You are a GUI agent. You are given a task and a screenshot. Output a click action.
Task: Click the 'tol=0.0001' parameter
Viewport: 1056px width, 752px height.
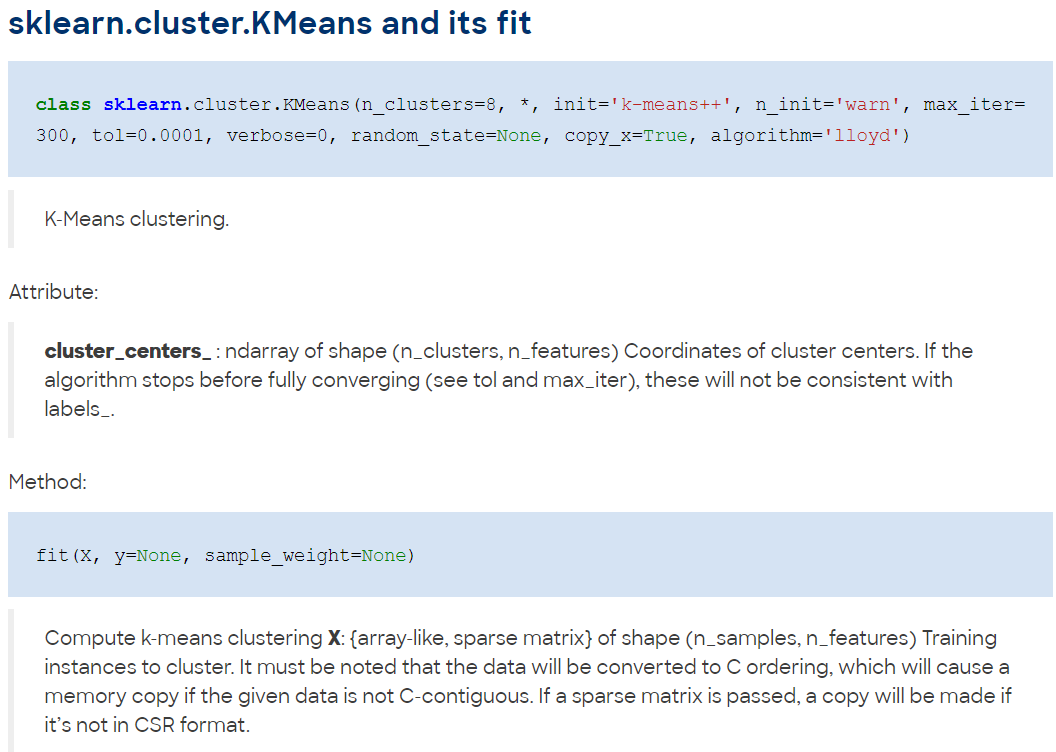[x=147, y=136]
